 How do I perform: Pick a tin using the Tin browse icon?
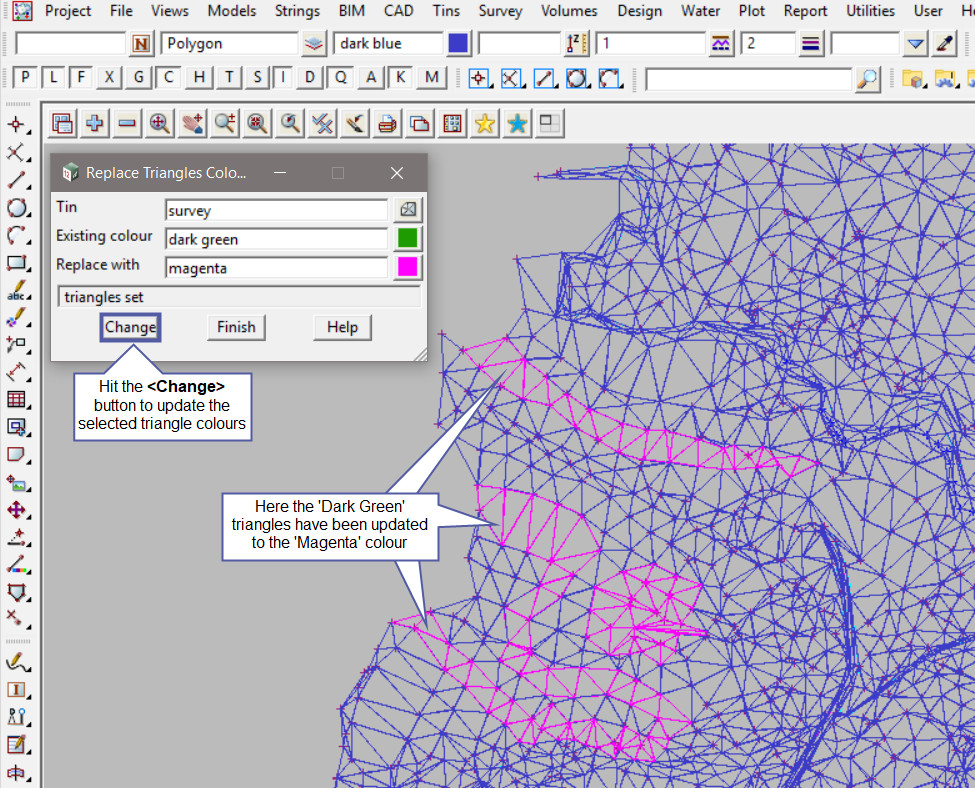[x=407, y=210]
